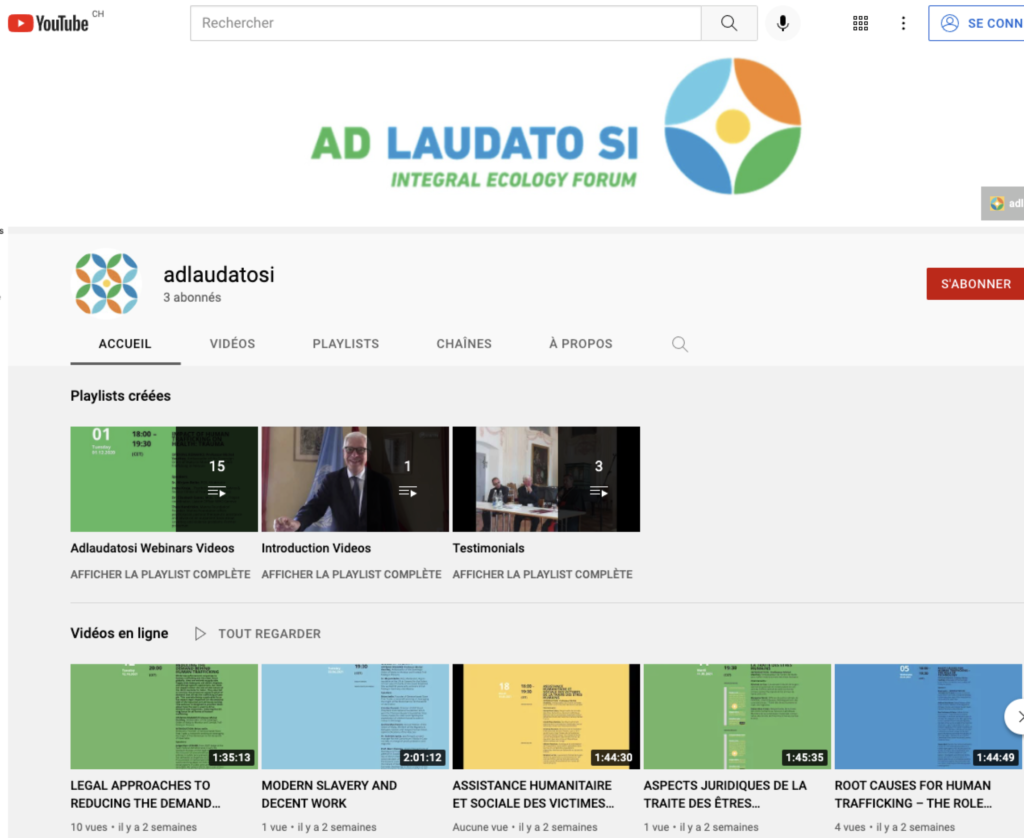
Task: Go to the CHAÎNES tab
Action: click(x=464, y=344)
